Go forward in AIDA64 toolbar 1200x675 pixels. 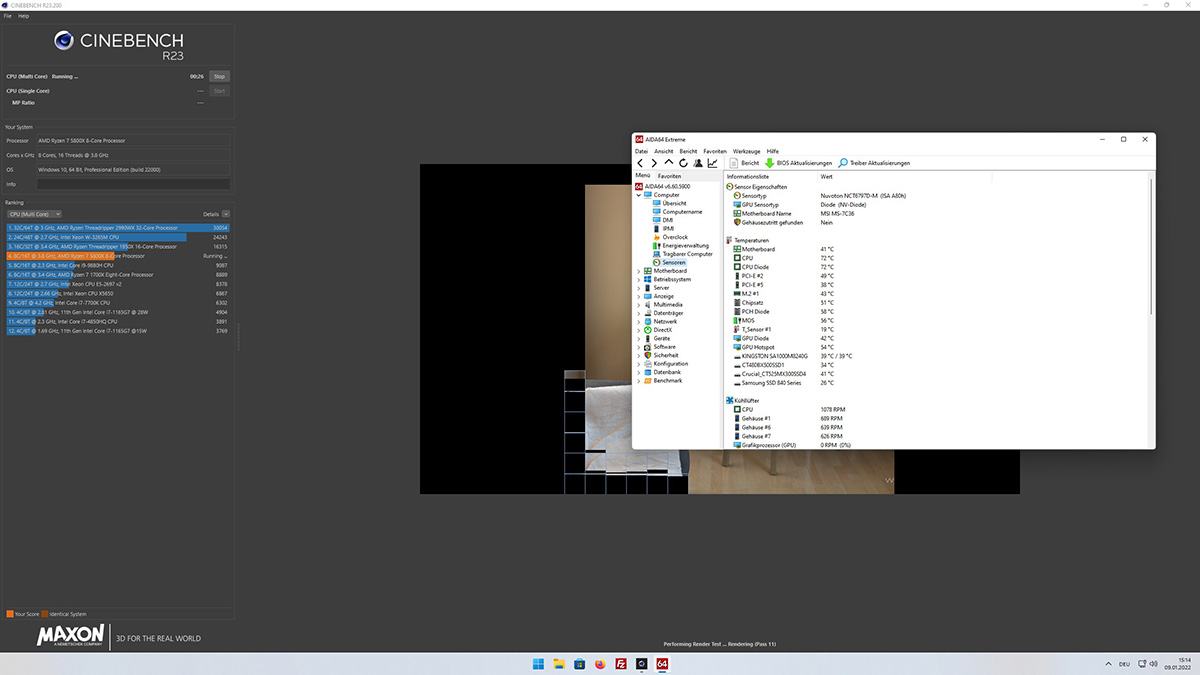pos(654,163)
